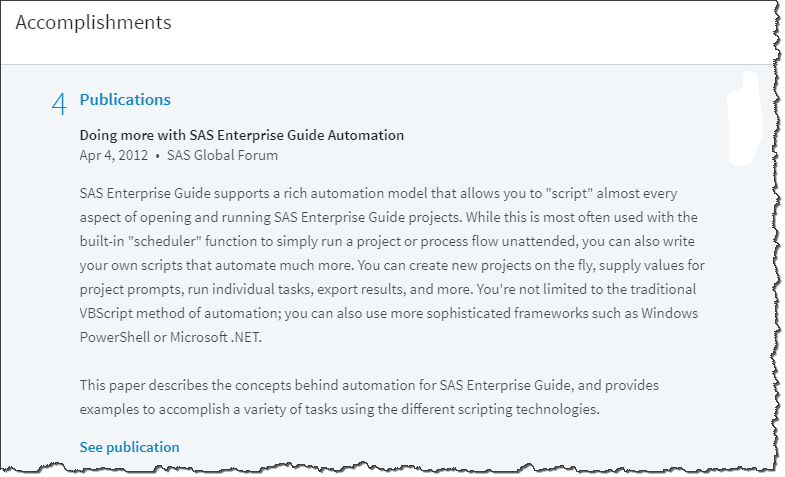Open the Publications section heading link
Image resolution: width=785 pixels, height=477 pixels.
(x=125, y=100)
